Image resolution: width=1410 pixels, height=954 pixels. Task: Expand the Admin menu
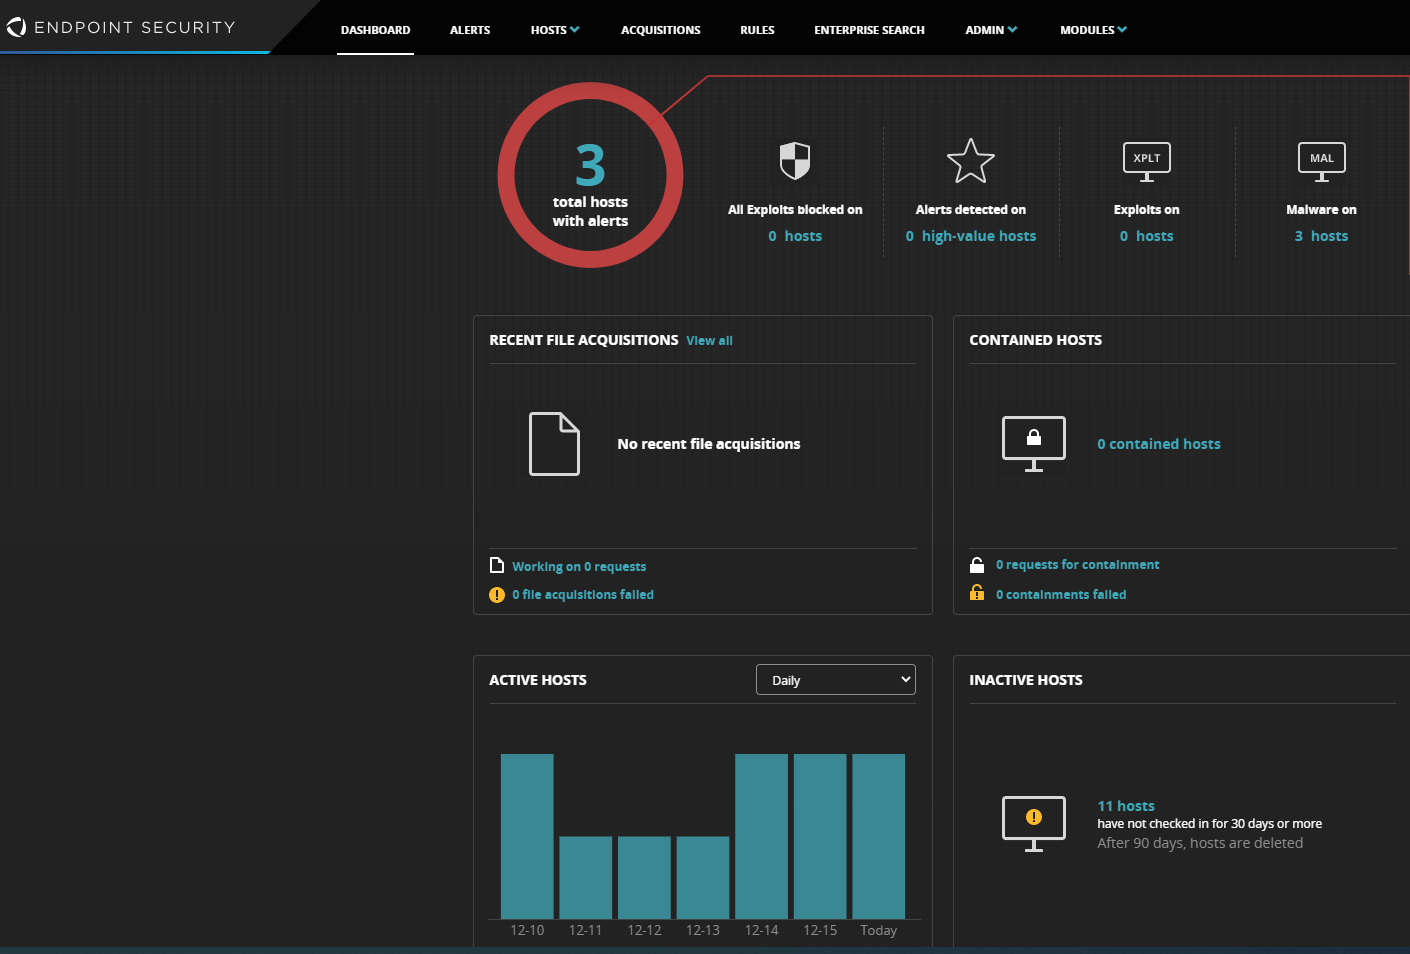point(990,30)
